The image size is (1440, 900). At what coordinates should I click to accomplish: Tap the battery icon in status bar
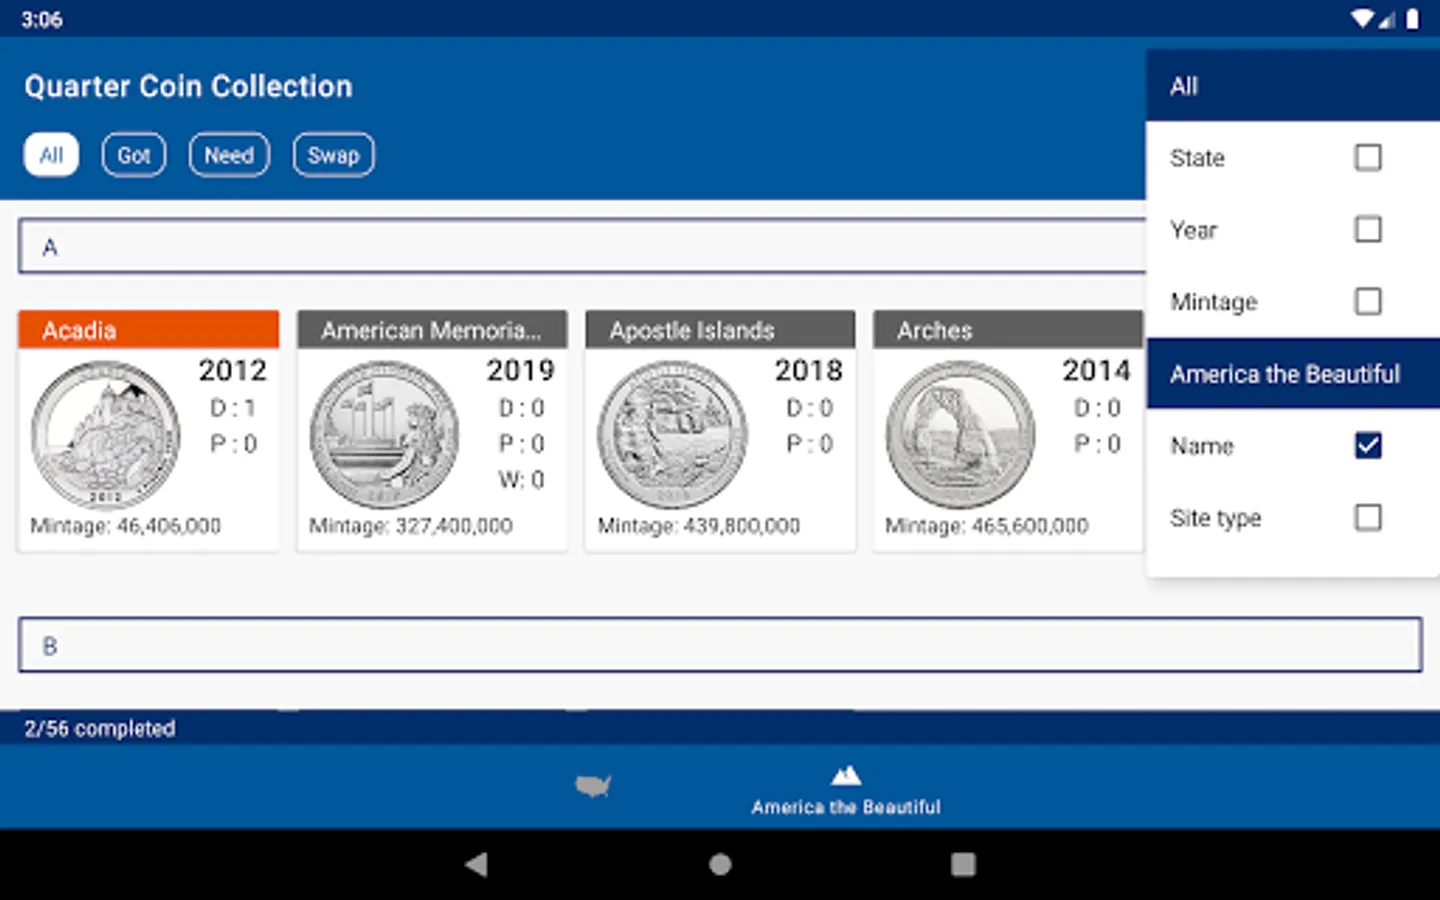coord(1412,19)
